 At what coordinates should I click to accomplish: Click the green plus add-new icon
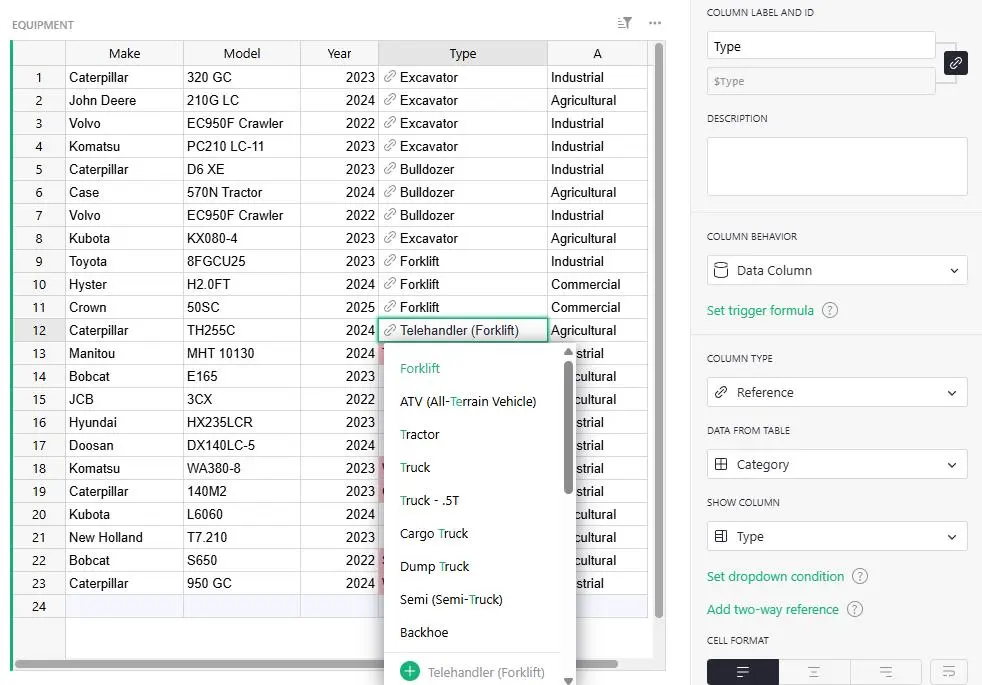(x=410, y=672)
